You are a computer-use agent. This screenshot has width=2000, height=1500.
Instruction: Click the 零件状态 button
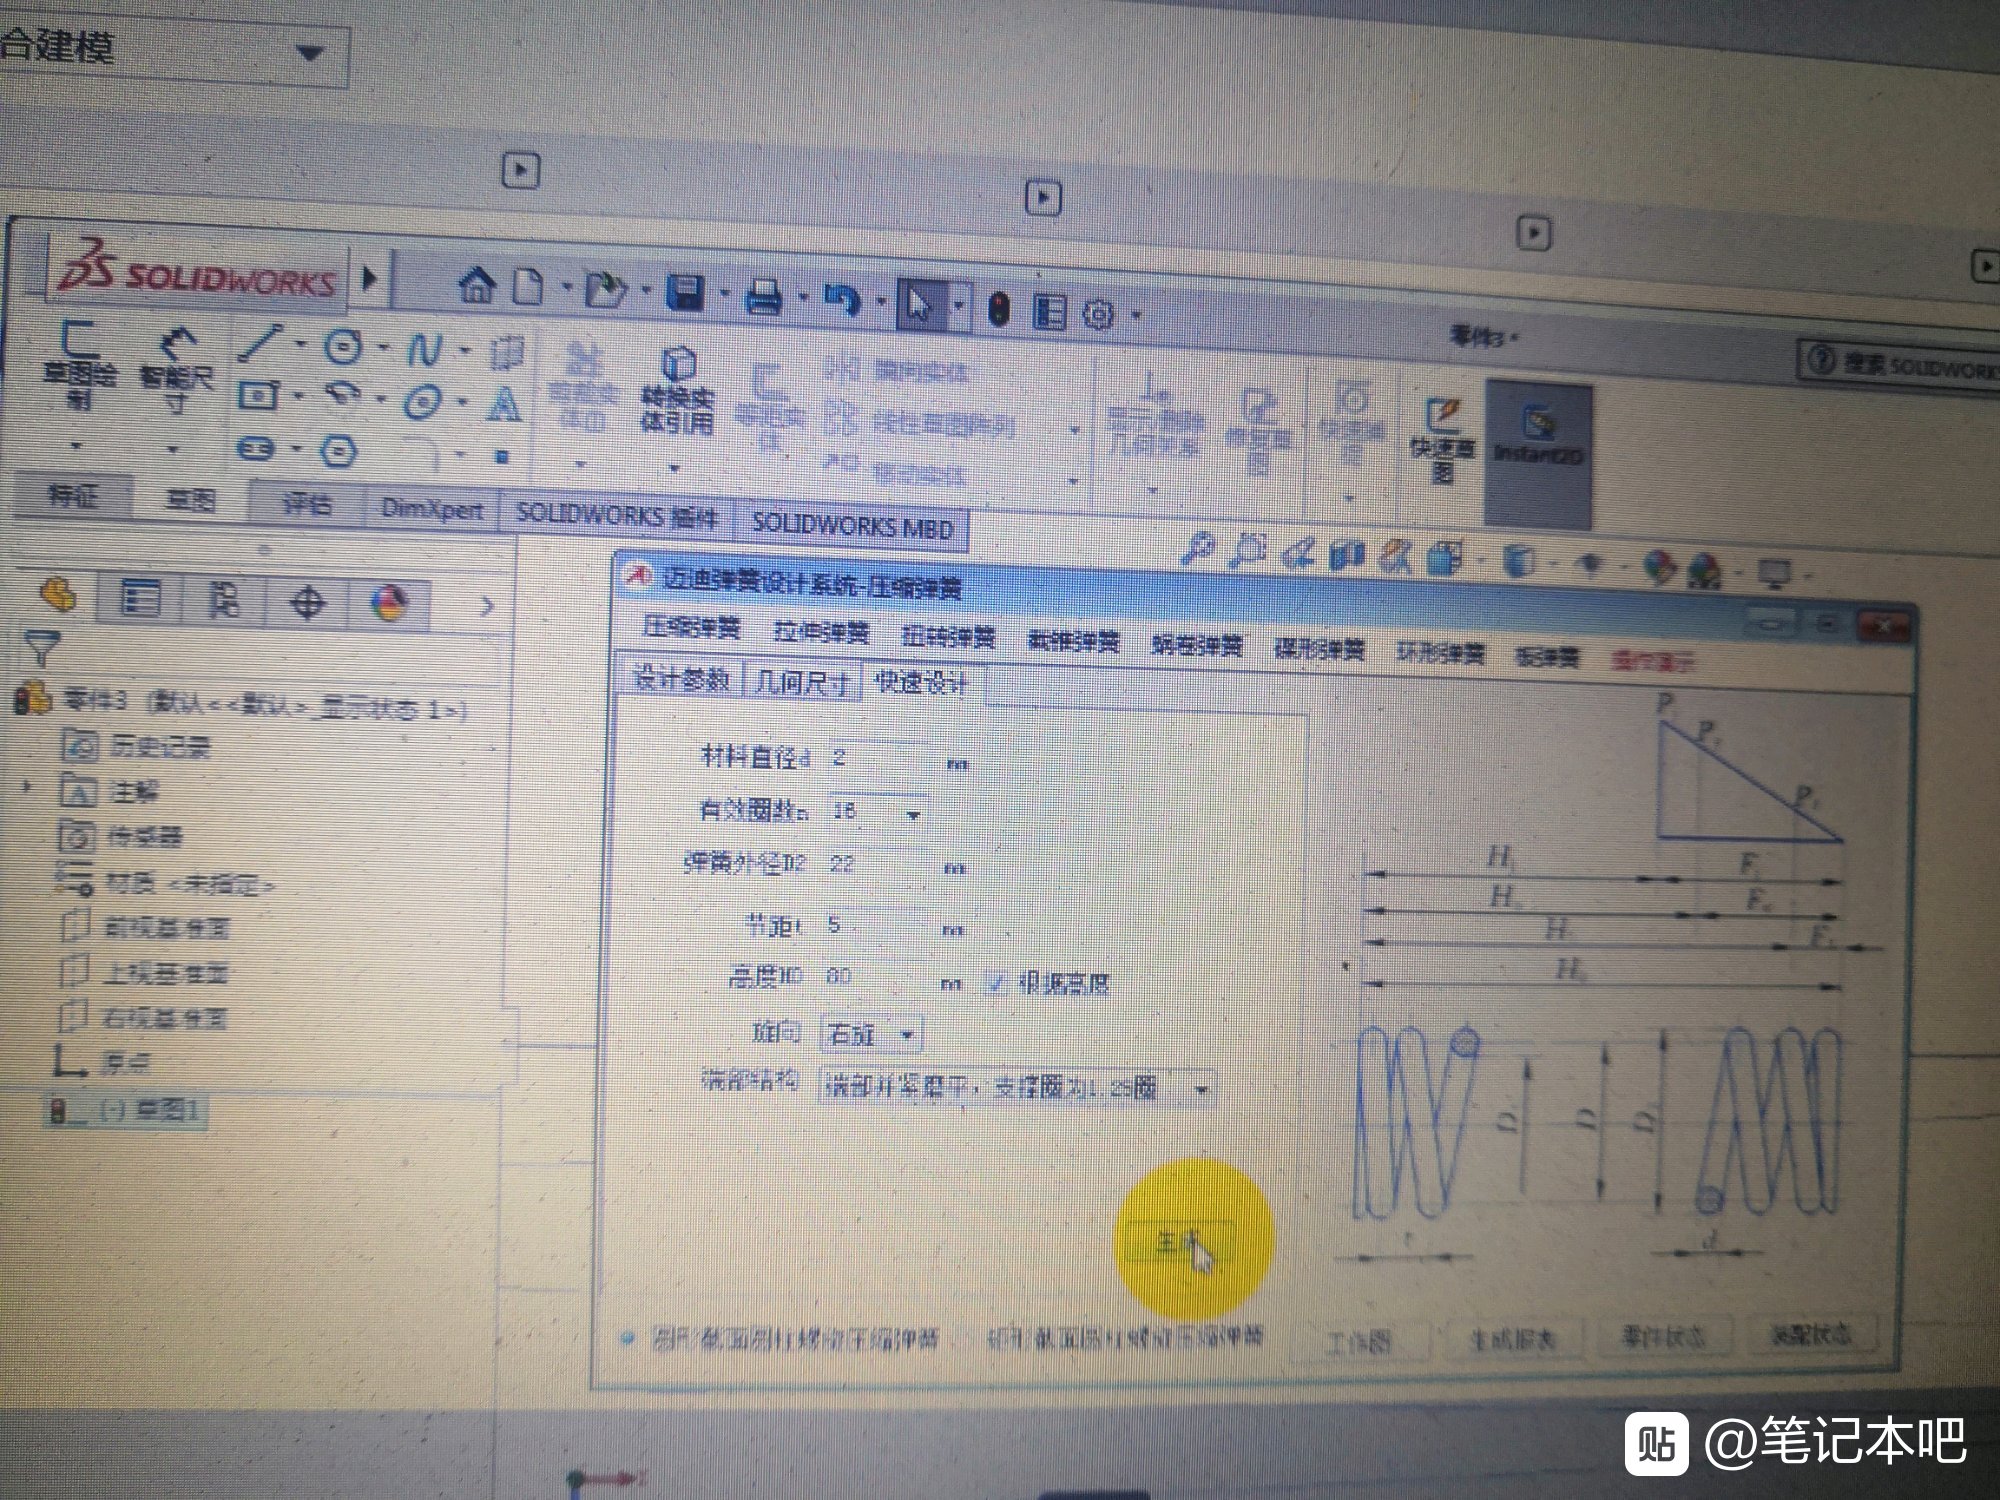(1663, 1336)
